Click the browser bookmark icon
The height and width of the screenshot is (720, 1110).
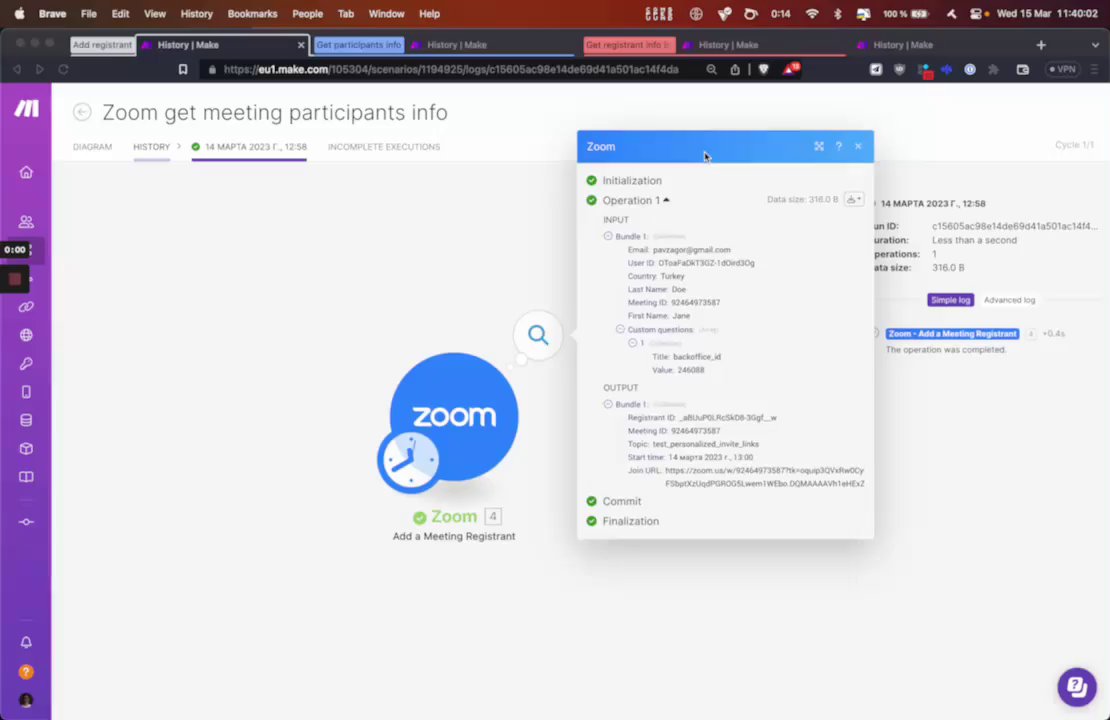(x=183, y=69)
